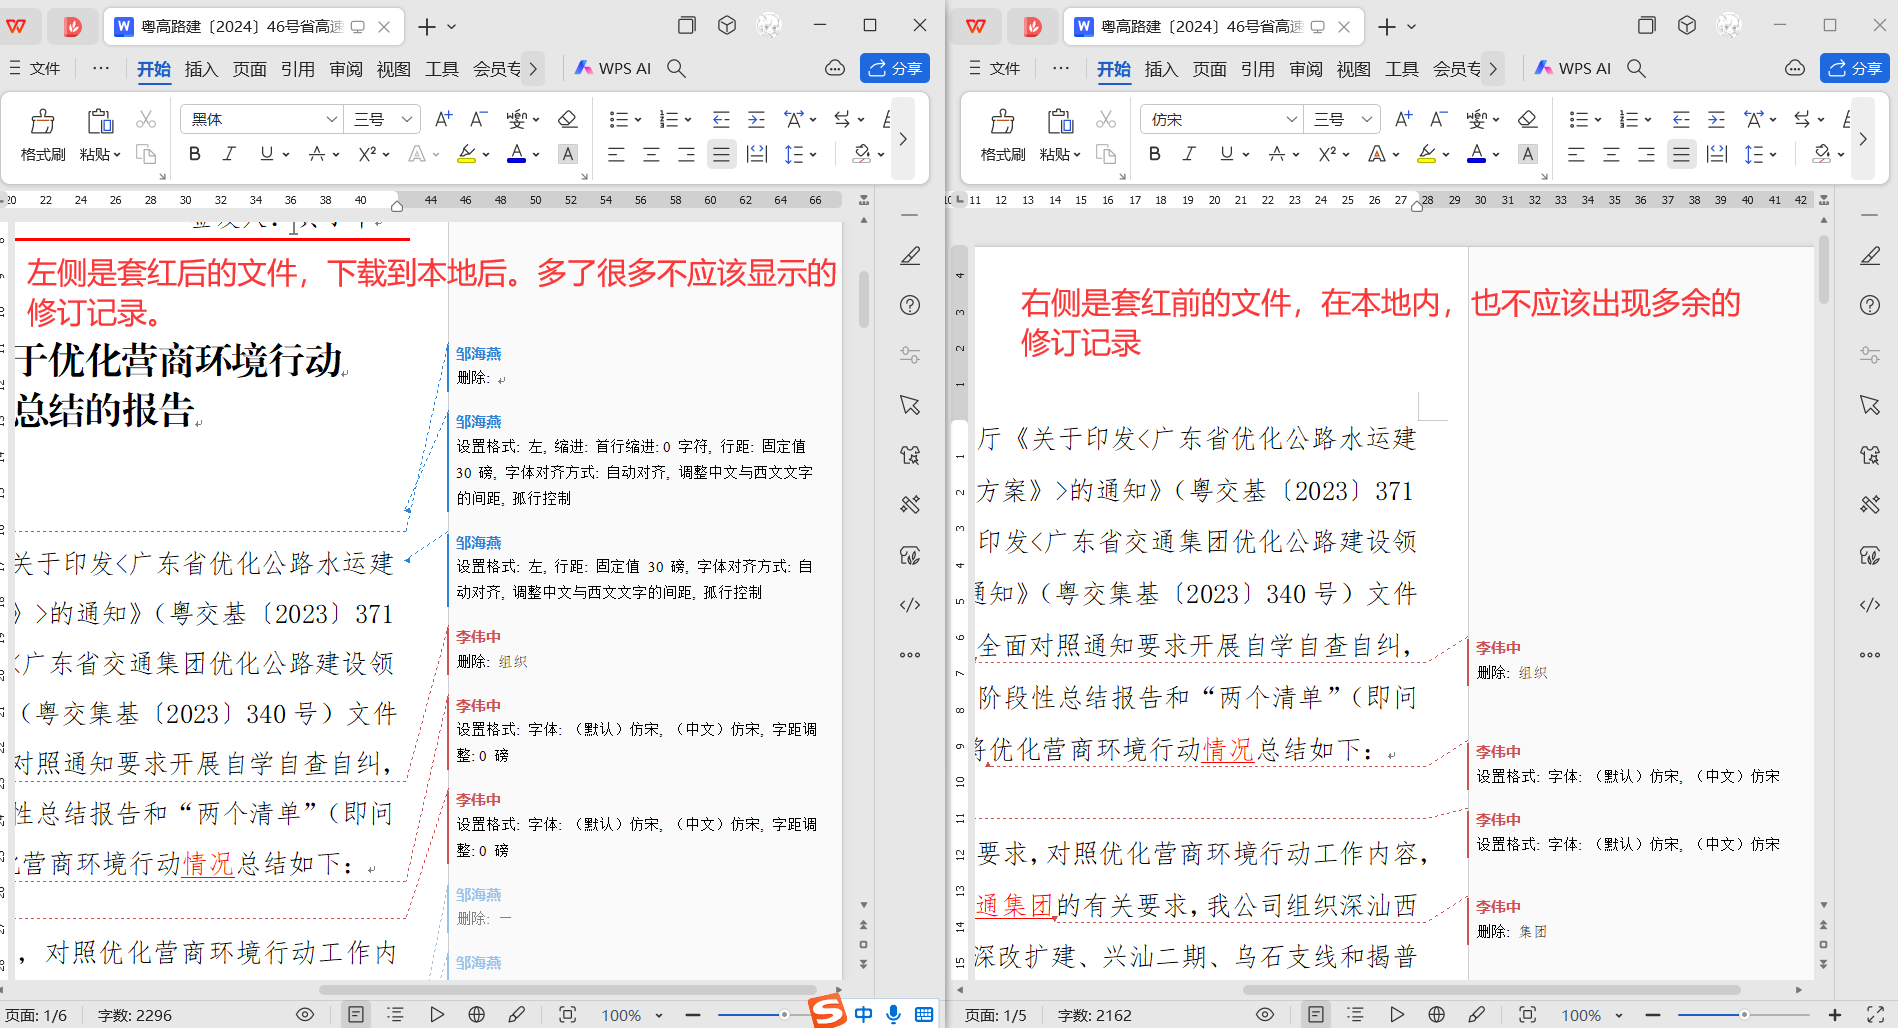The image size is (1898, 1028).
Task: Switch to the 审阅 tab in the left window
Action: tap(346, 68)
